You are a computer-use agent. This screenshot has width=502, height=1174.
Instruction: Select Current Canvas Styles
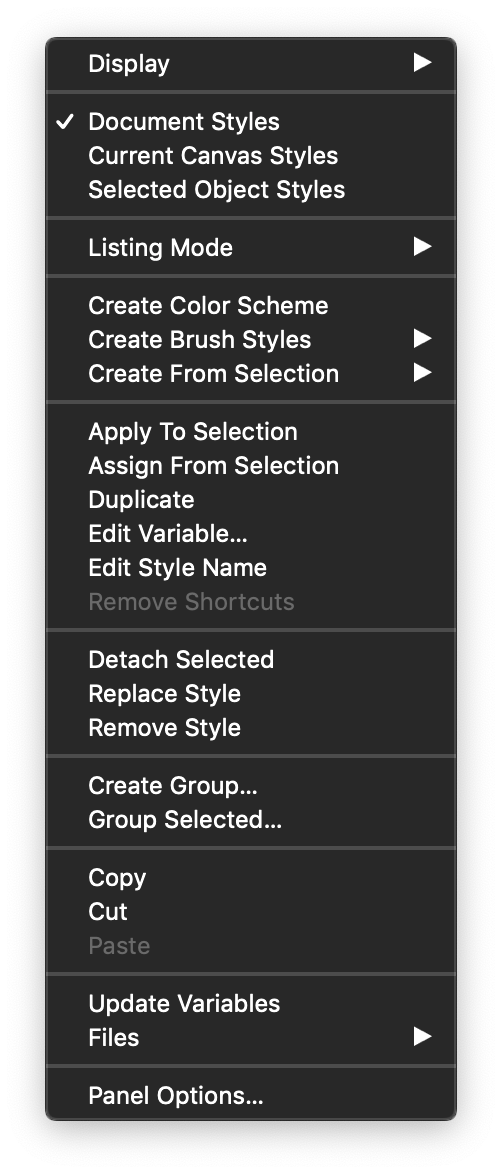point(251,156)
